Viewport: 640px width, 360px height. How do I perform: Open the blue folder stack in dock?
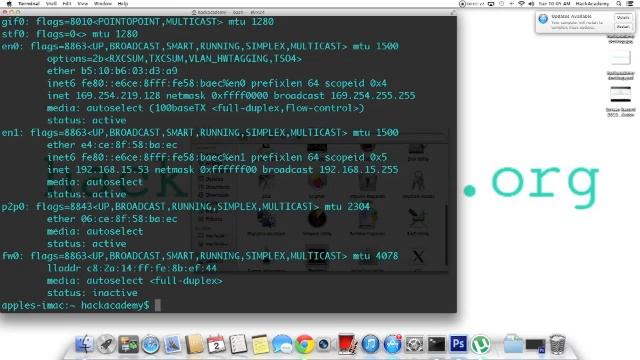(513, 344)
